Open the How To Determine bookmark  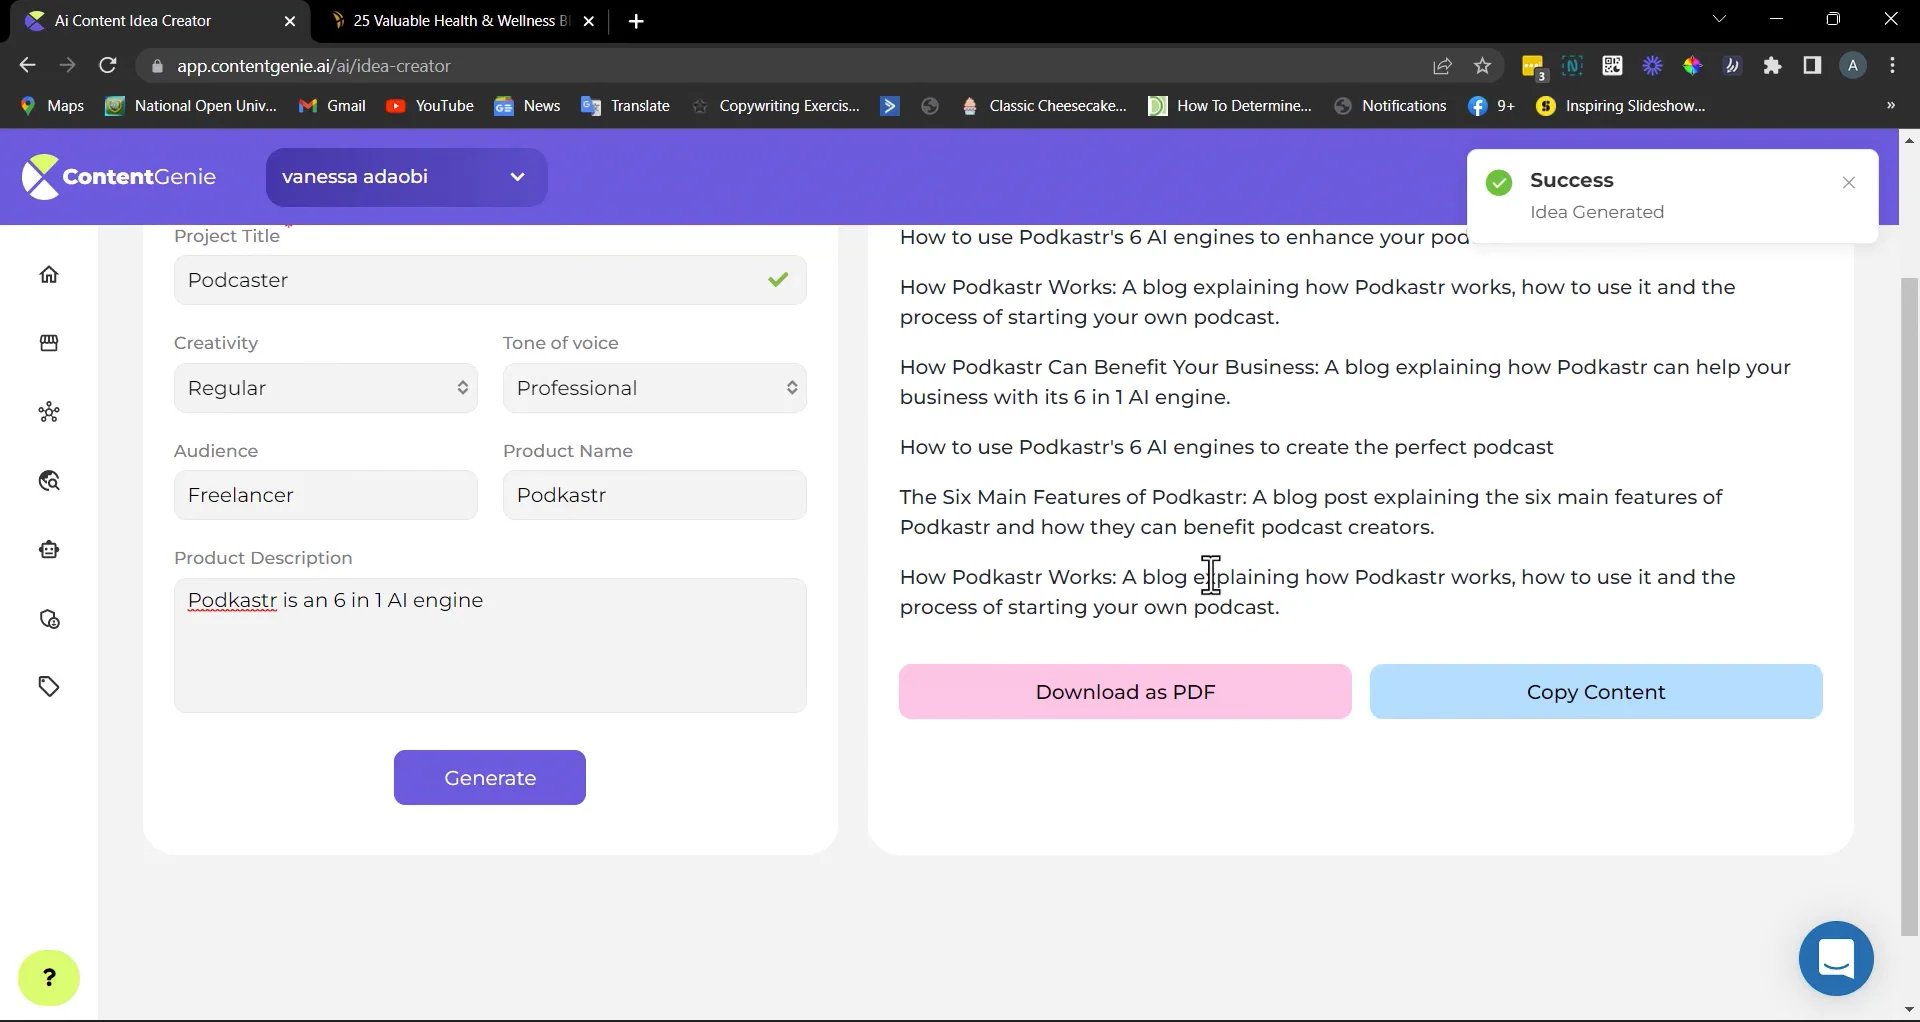point(1230,106)
